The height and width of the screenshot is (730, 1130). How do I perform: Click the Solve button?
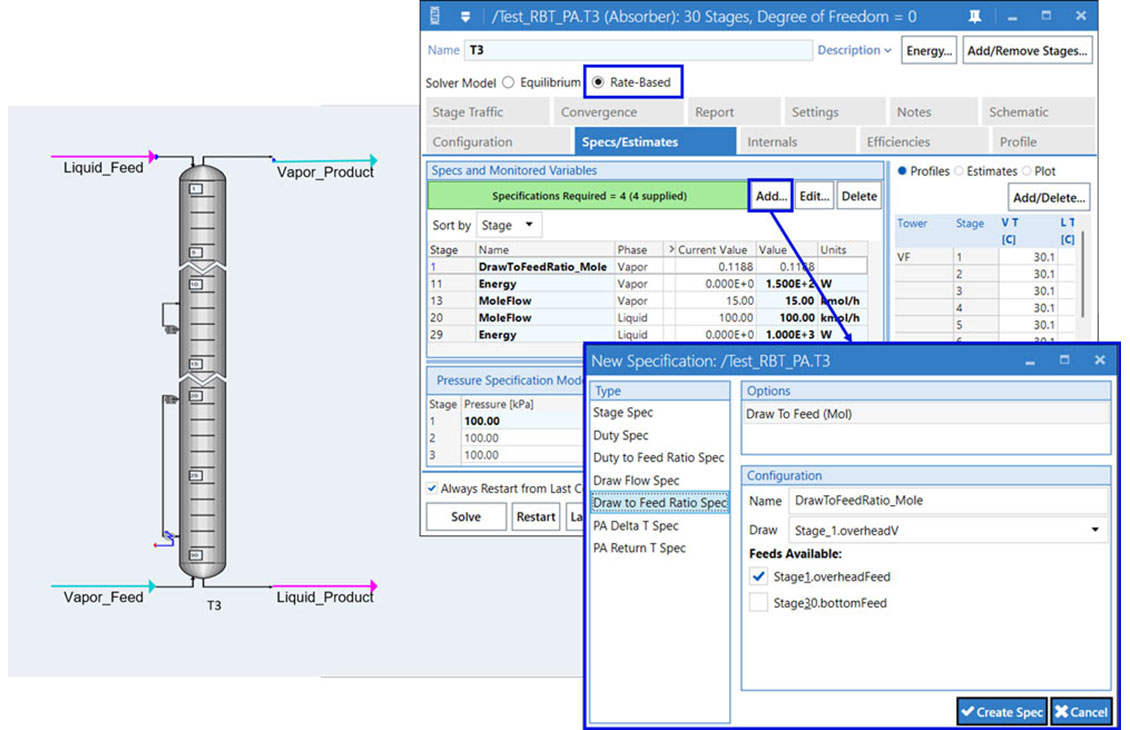(x=466, y=517)
